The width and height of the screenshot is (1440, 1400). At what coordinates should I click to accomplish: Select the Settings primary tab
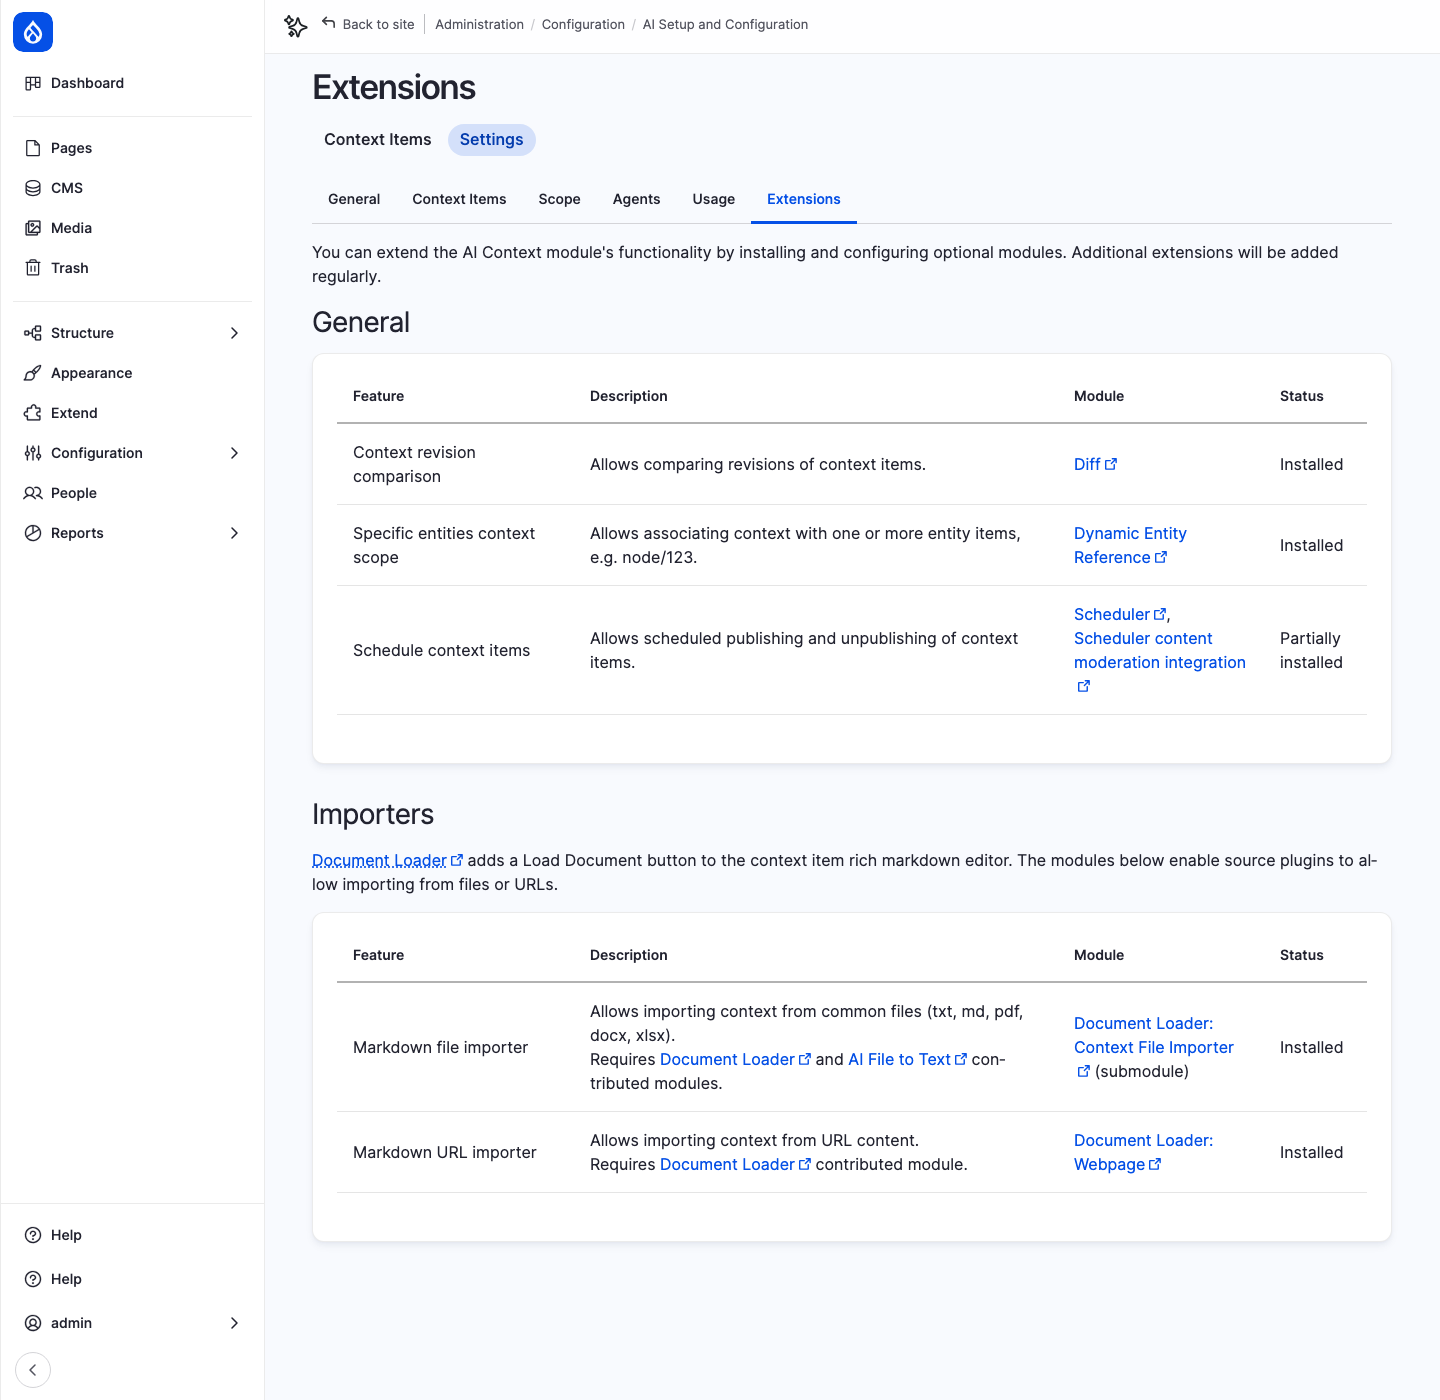pyautogui.click(x=492, y=140)
